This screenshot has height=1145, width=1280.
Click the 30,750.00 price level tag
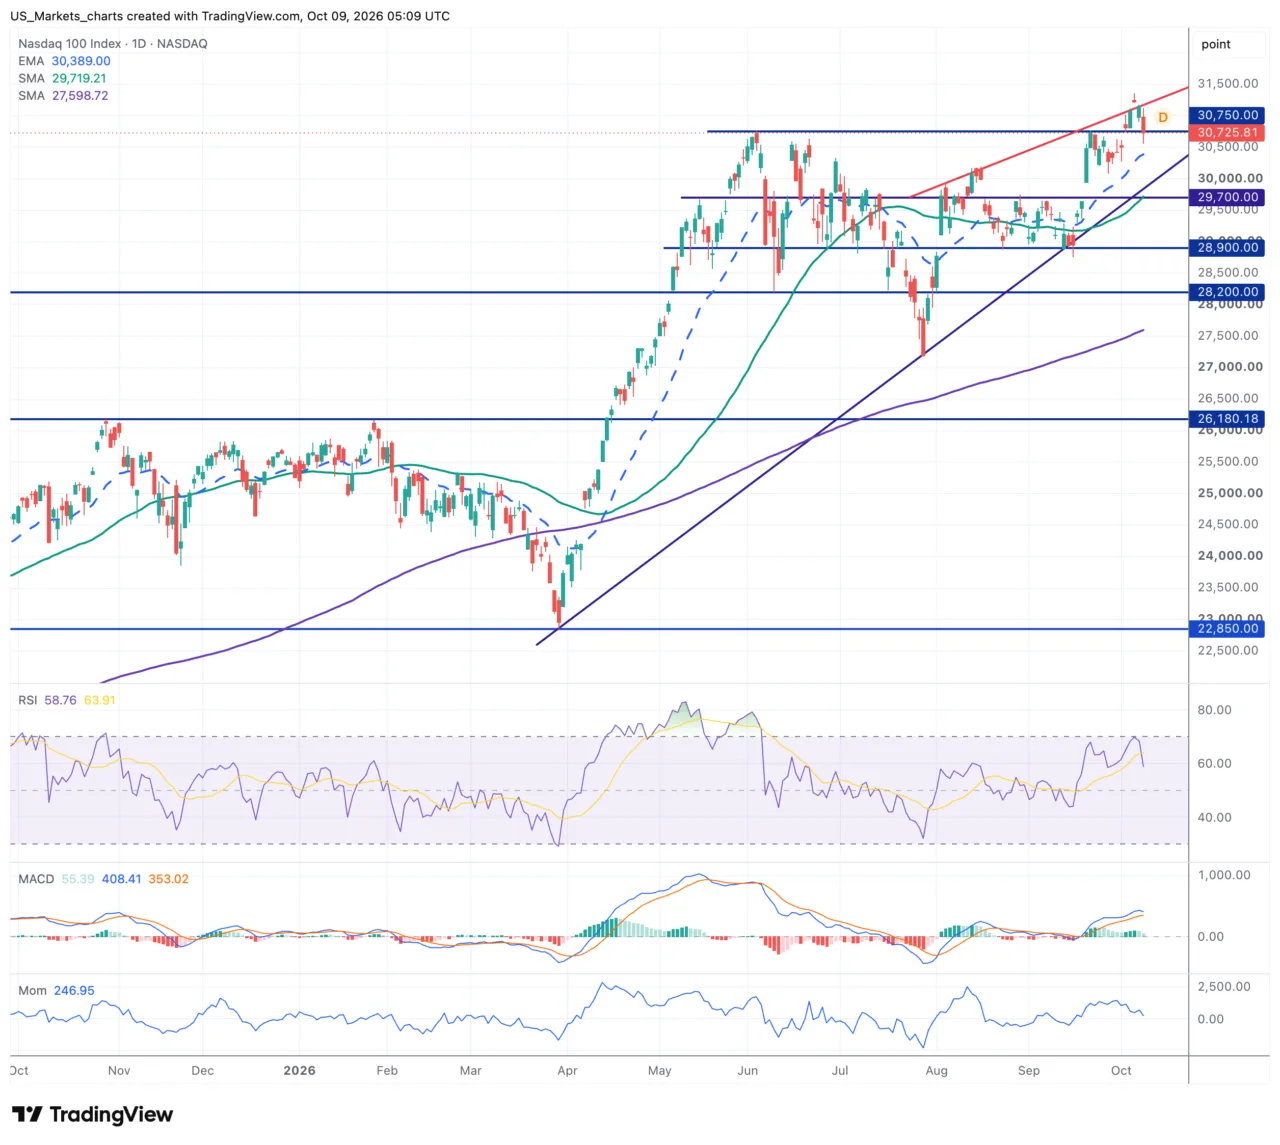coord(1227,115)
